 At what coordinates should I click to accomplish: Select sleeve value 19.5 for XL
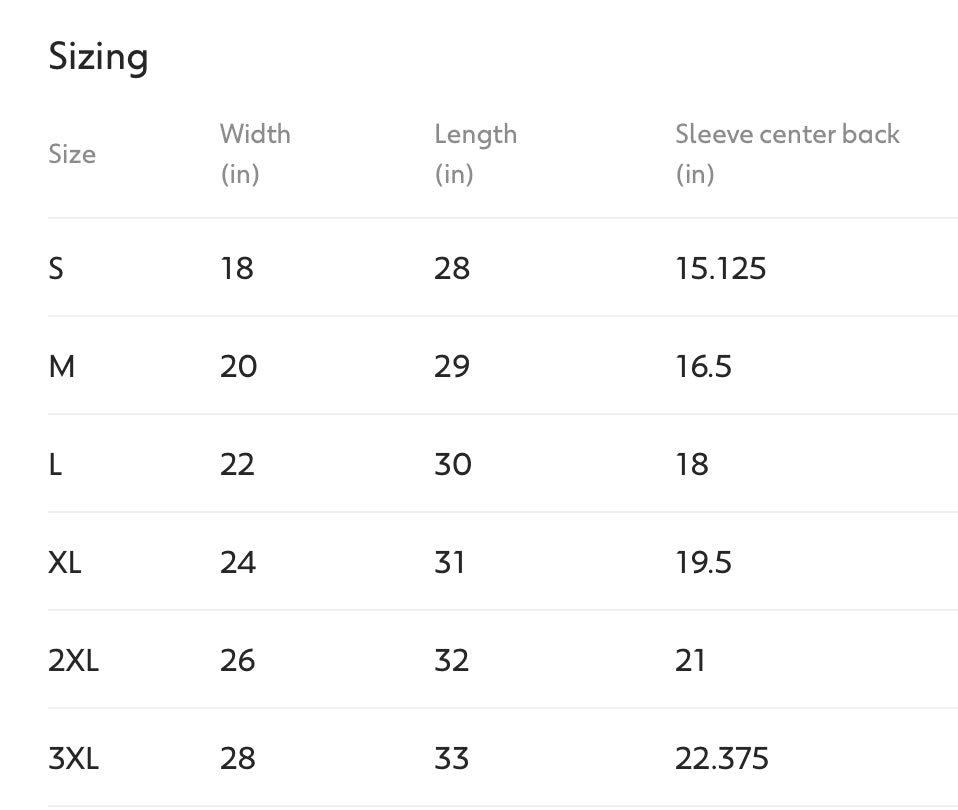click(703, 562)
